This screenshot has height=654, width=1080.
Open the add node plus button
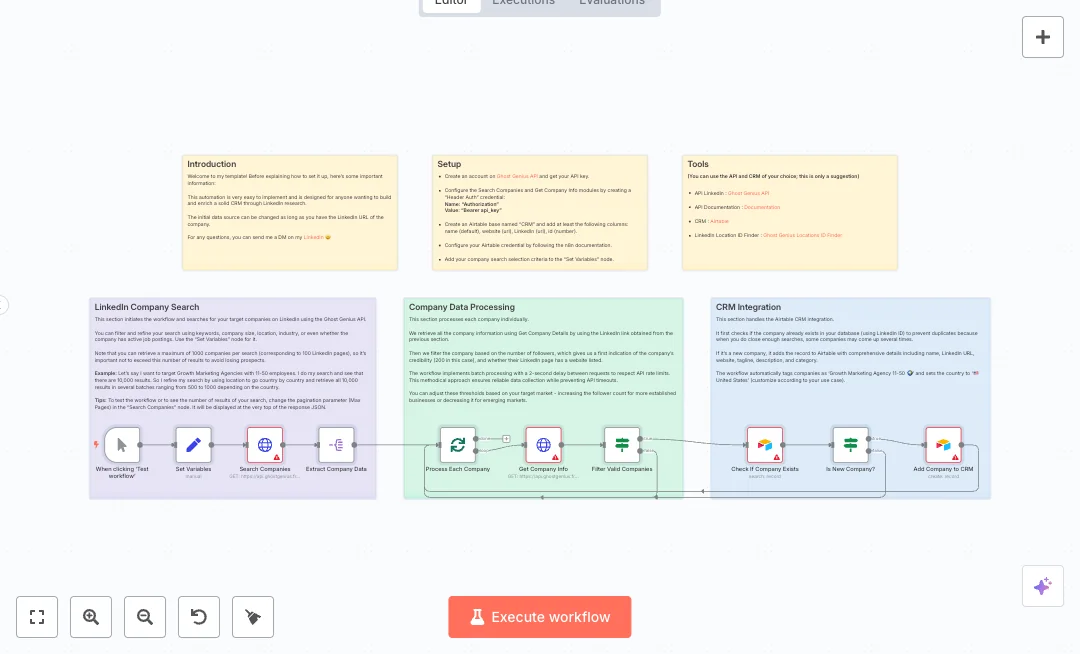click(x=1042, y=37)
